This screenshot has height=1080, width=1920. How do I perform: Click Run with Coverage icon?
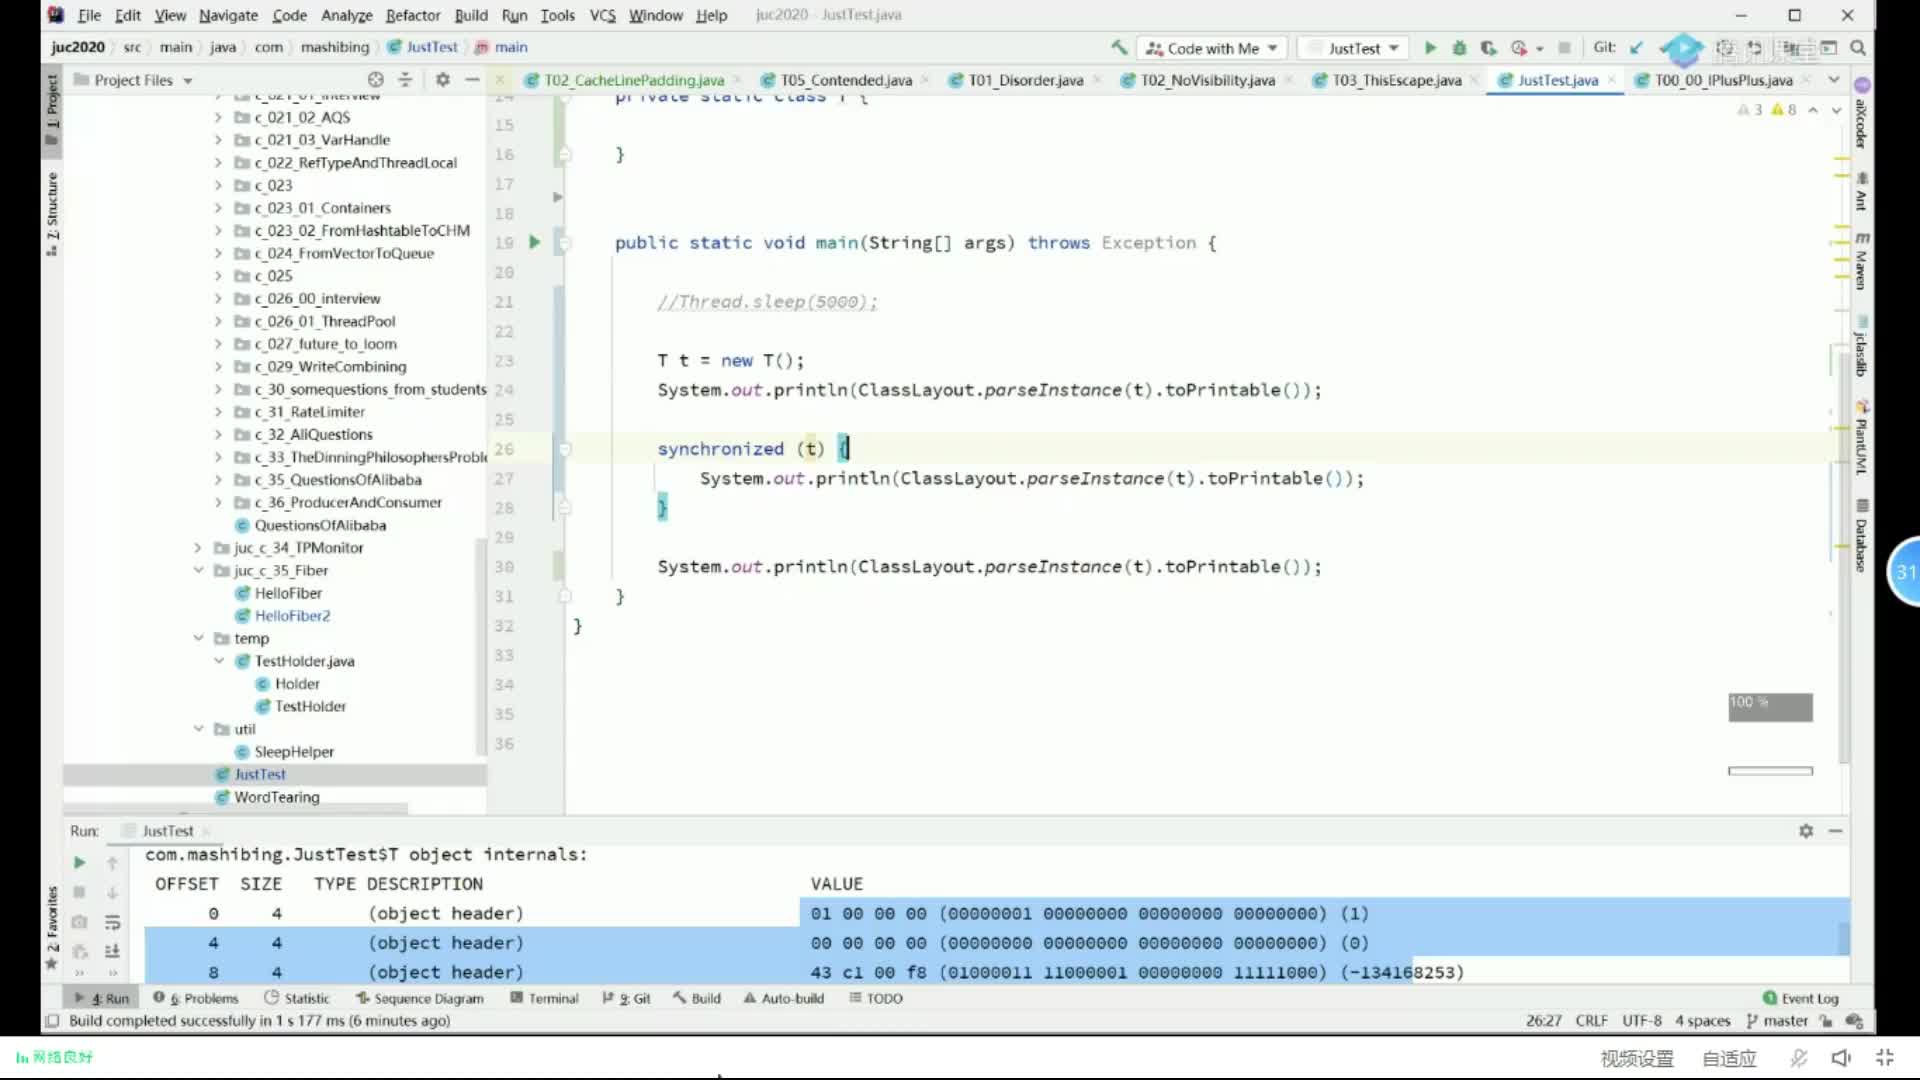point(1488,48)
